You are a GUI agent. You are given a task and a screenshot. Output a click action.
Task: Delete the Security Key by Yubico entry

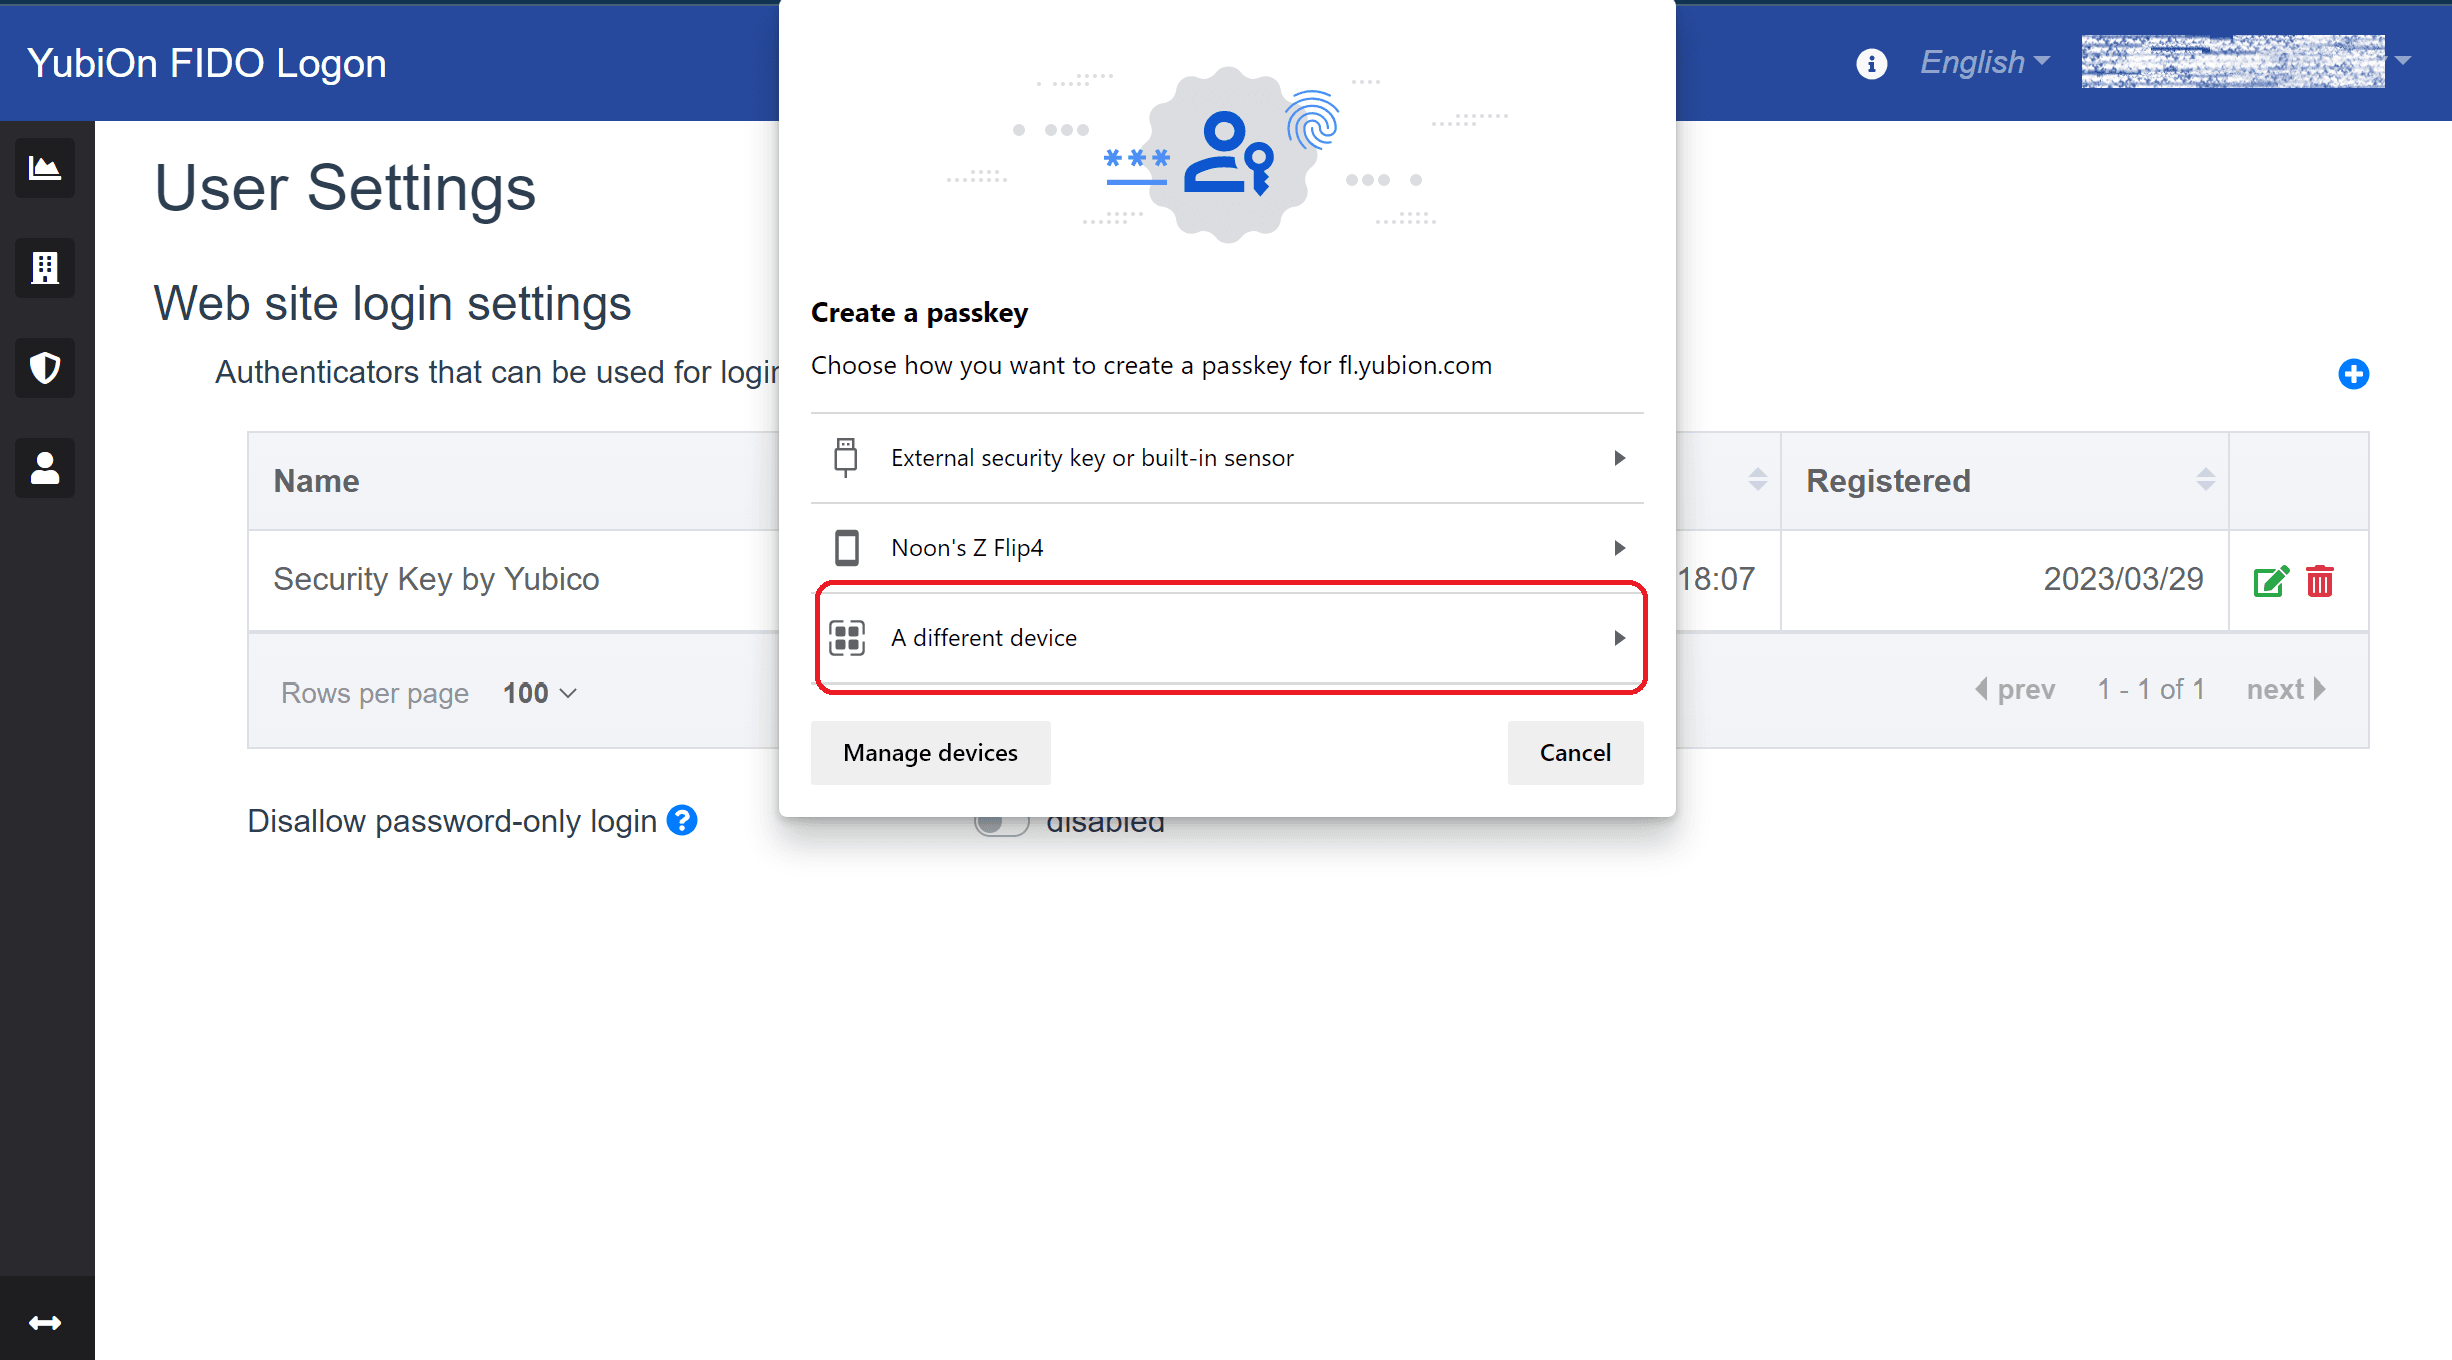tap(2320, 581)
